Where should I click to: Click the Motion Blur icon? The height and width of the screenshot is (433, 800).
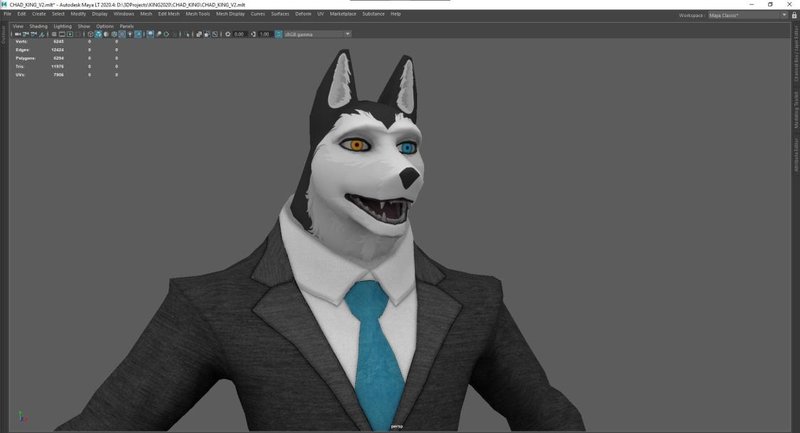point(159,34)
